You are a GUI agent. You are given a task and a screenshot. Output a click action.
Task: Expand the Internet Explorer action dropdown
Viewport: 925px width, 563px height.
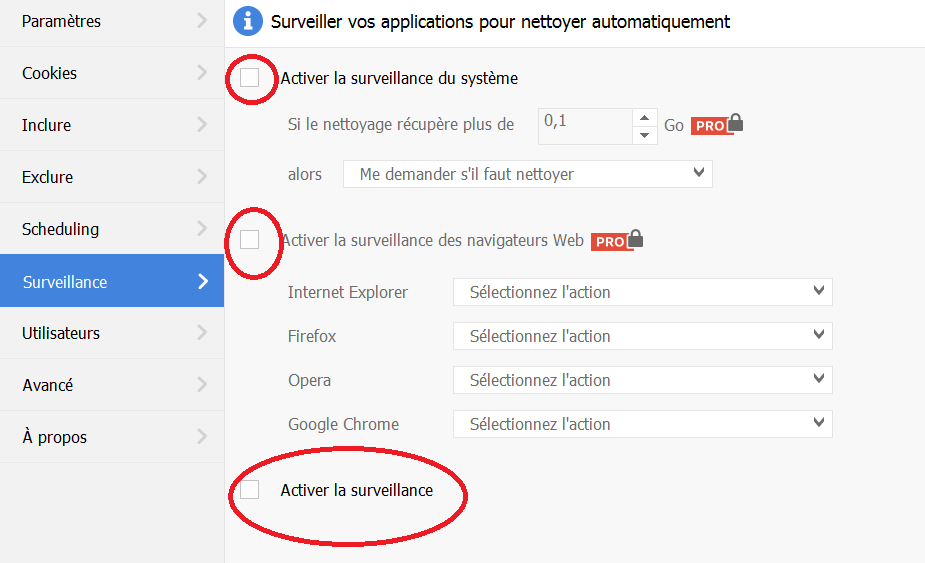642,292
